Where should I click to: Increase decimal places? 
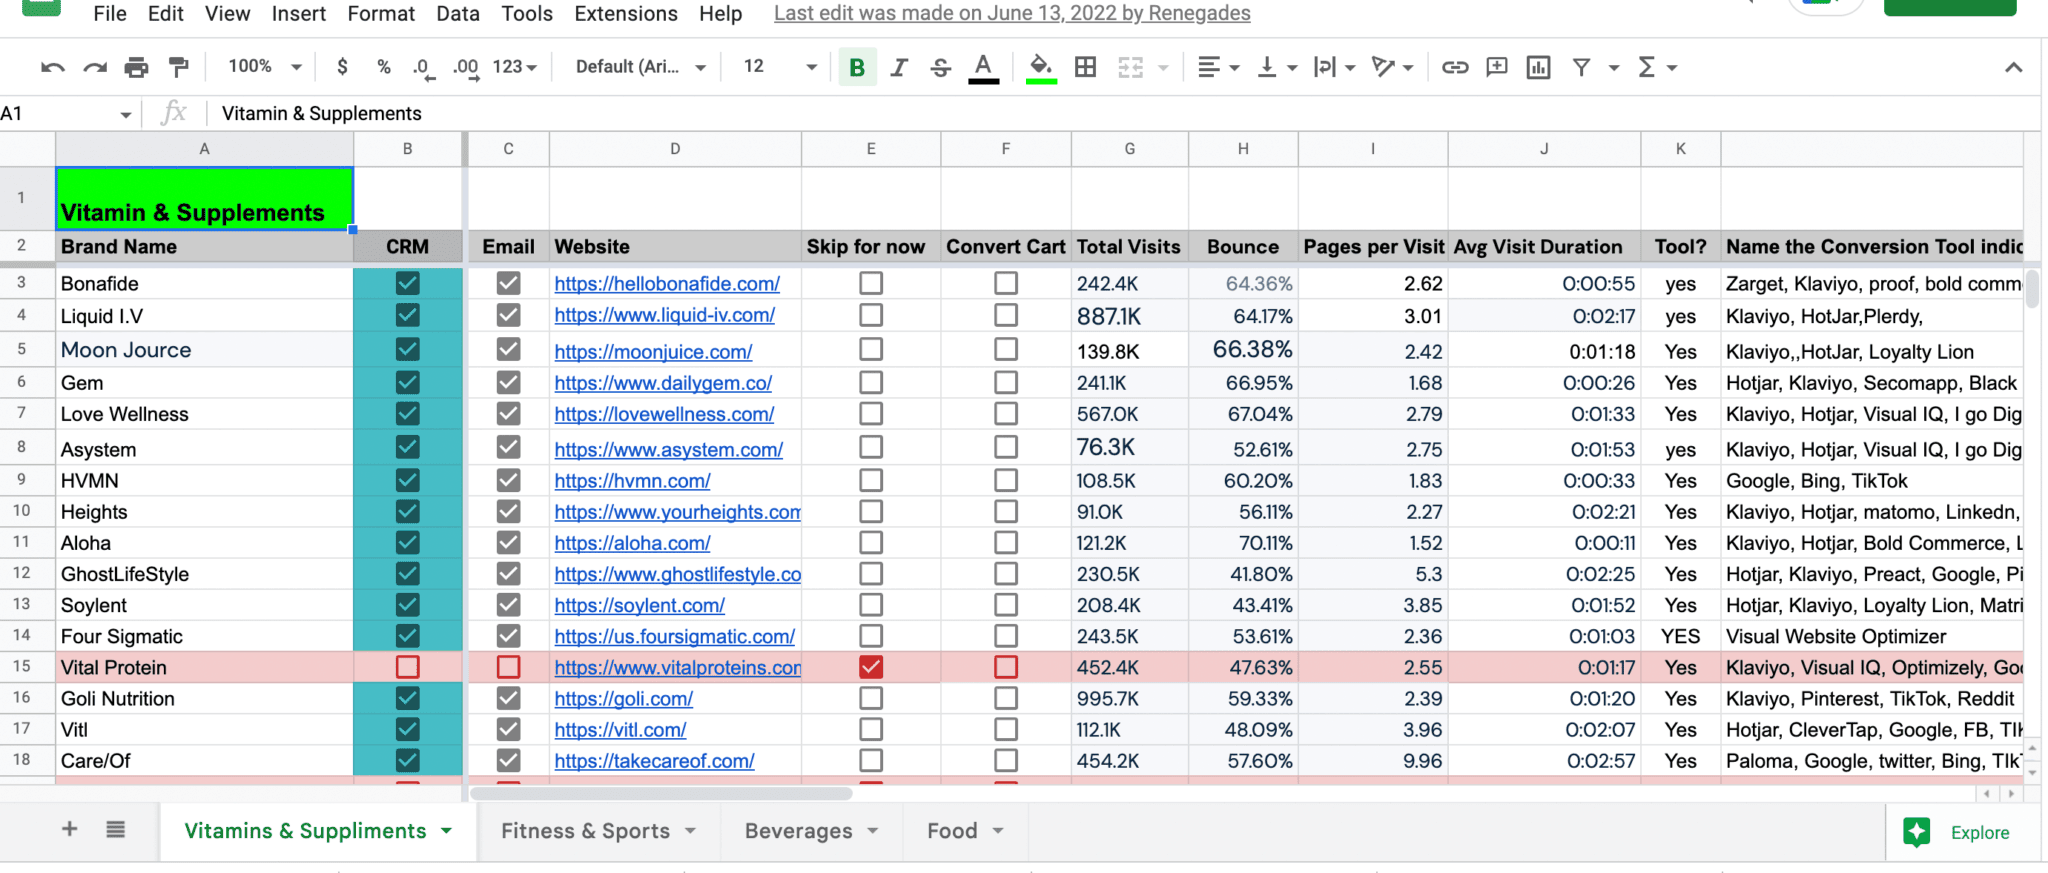tap(465, 67)
